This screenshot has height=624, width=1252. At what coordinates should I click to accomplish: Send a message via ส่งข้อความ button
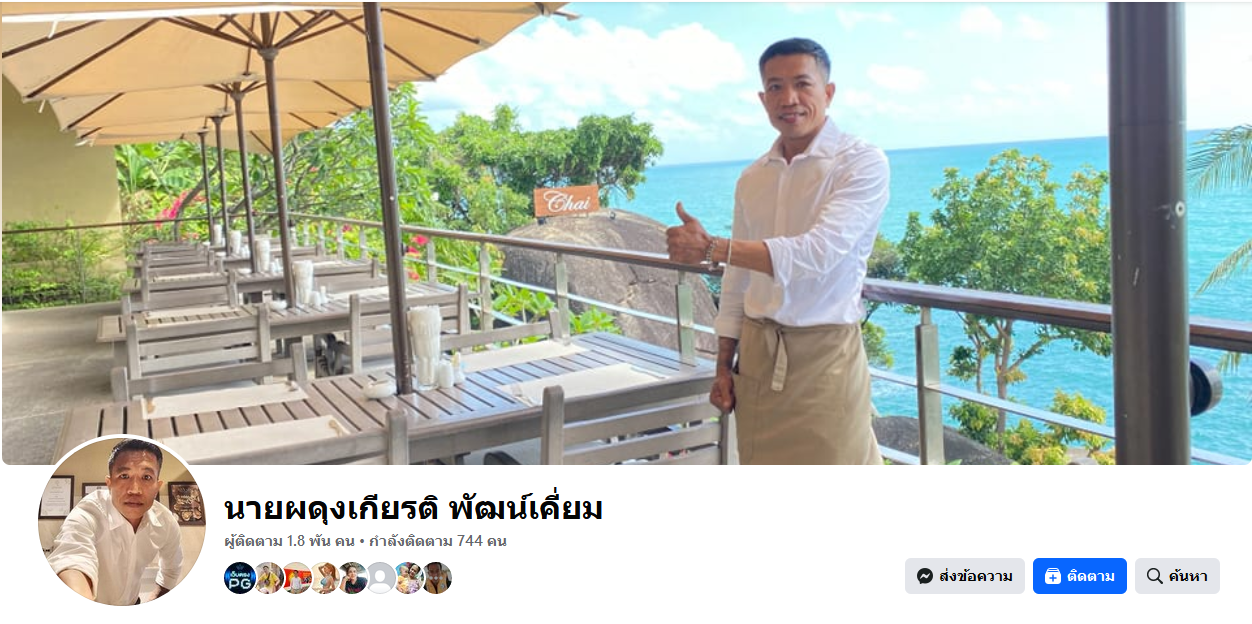click(x=965, y=576)
